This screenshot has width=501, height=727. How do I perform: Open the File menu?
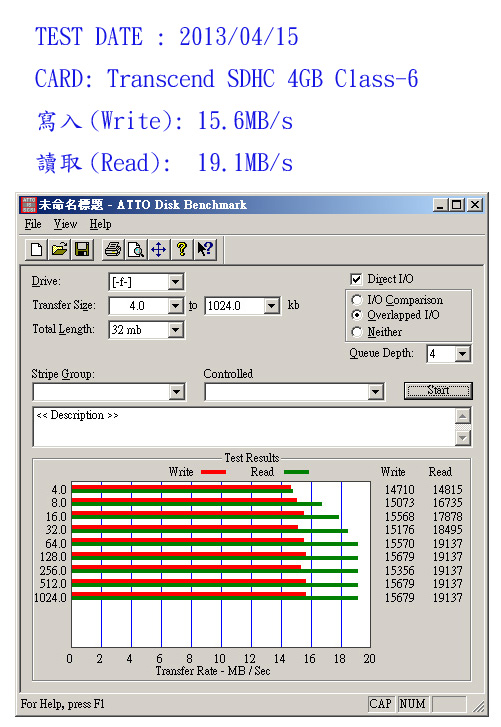pos(33,224)
